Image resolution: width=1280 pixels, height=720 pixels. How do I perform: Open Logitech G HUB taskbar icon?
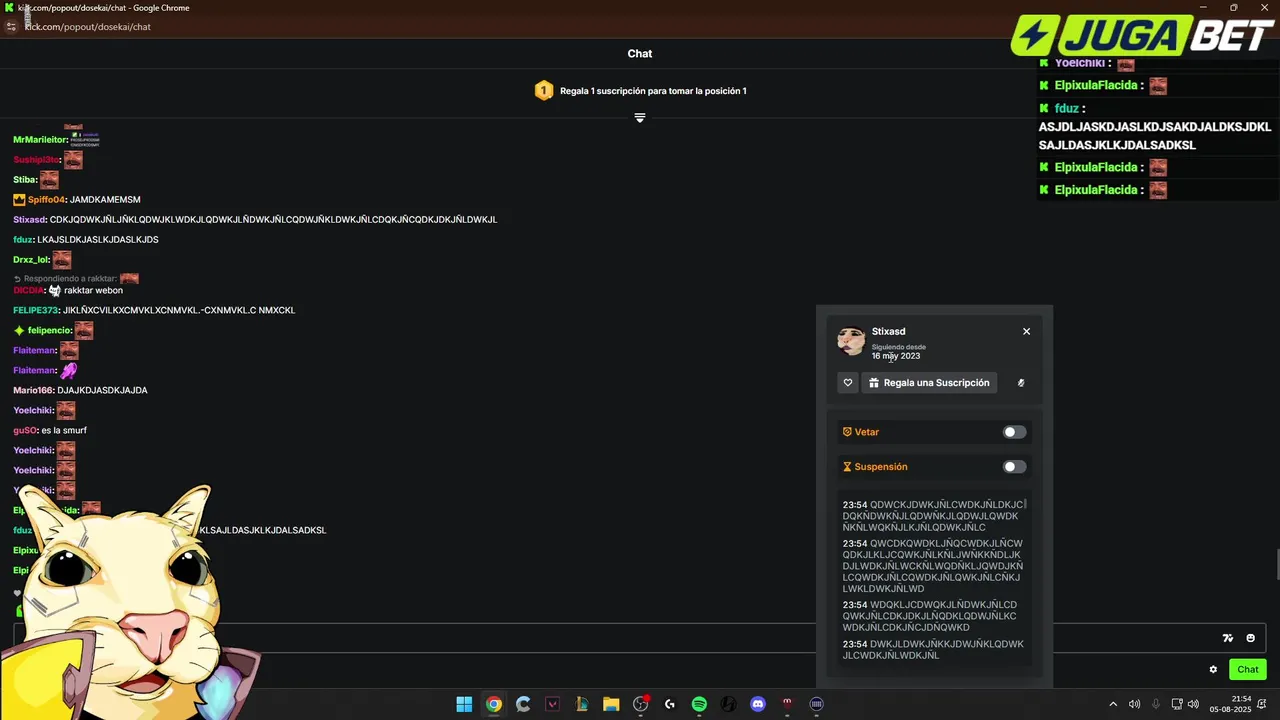[670, 704]
